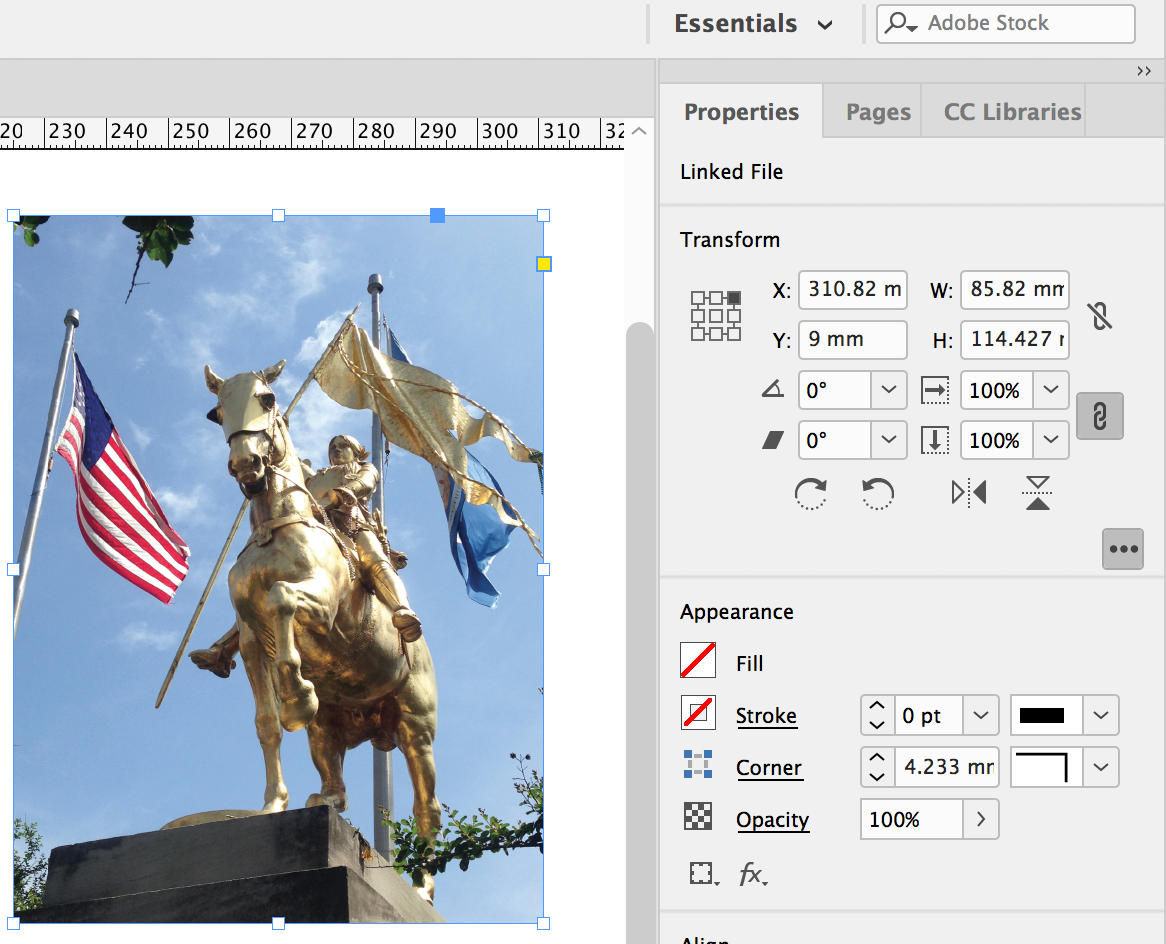
Task: Edit the X position field
Action: pyautogui.click(x=853, y=289)
